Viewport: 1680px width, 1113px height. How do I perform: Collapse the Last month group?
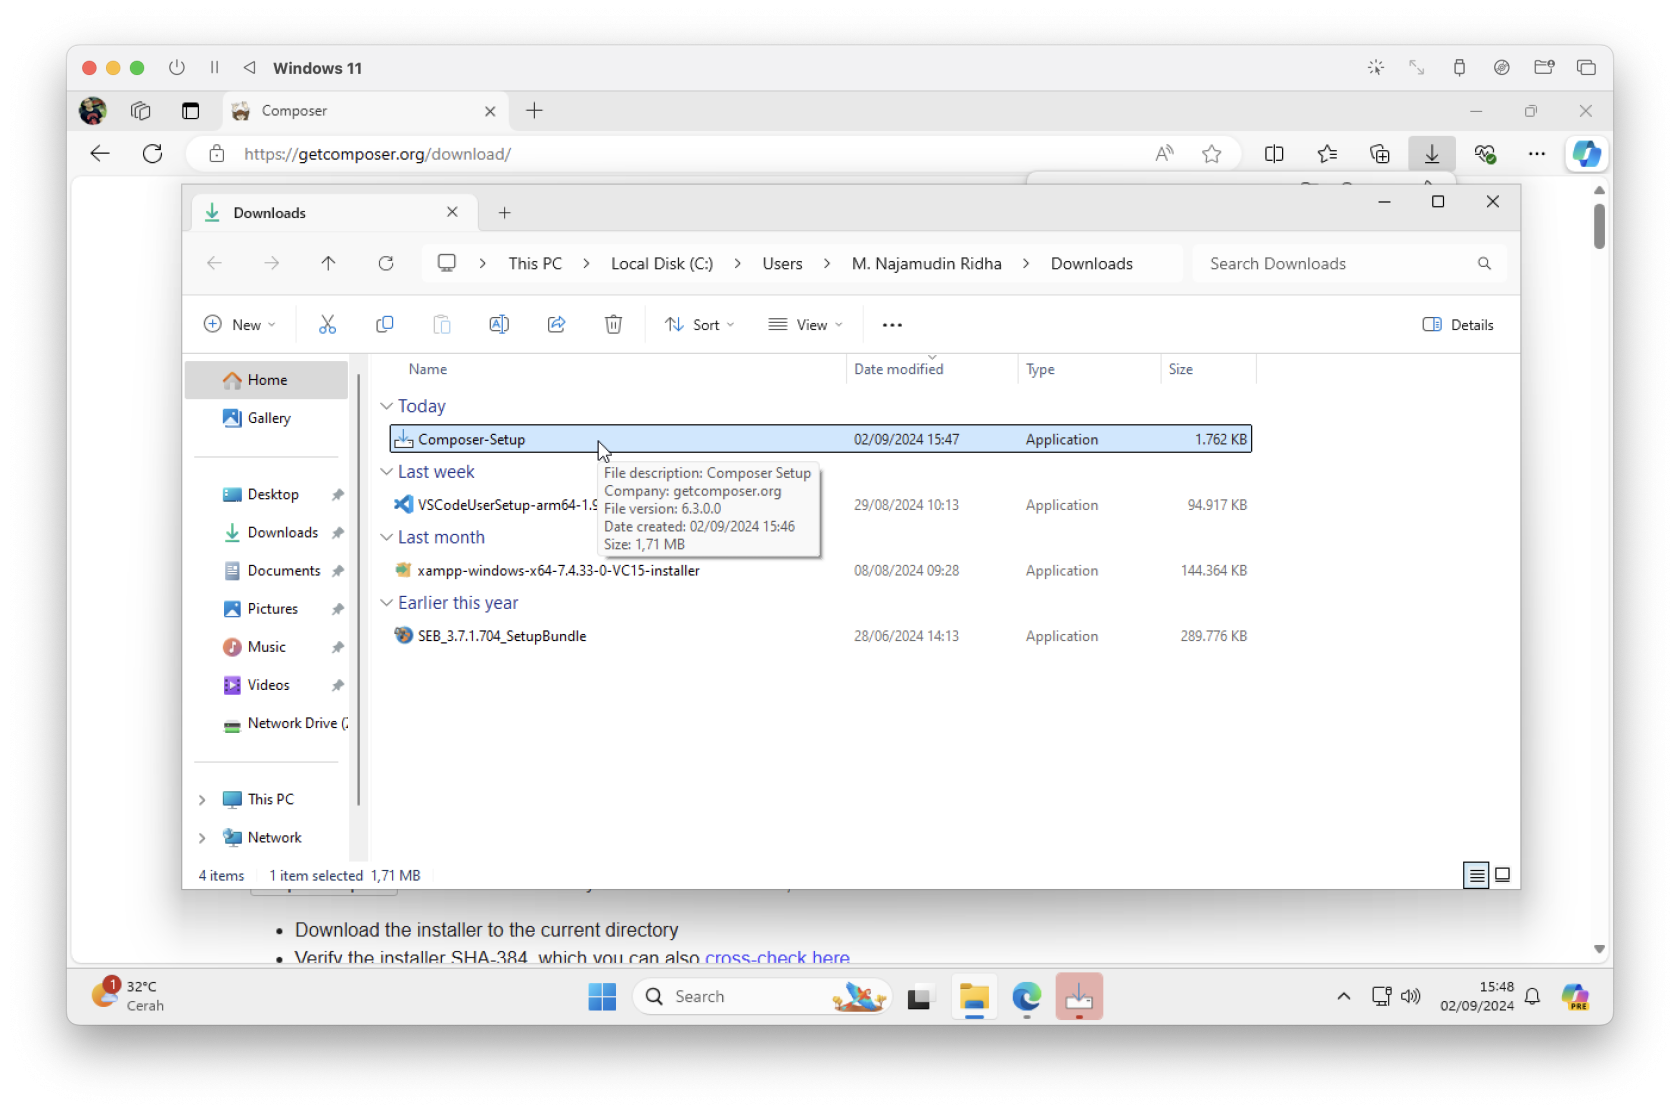tap(387, 537)
